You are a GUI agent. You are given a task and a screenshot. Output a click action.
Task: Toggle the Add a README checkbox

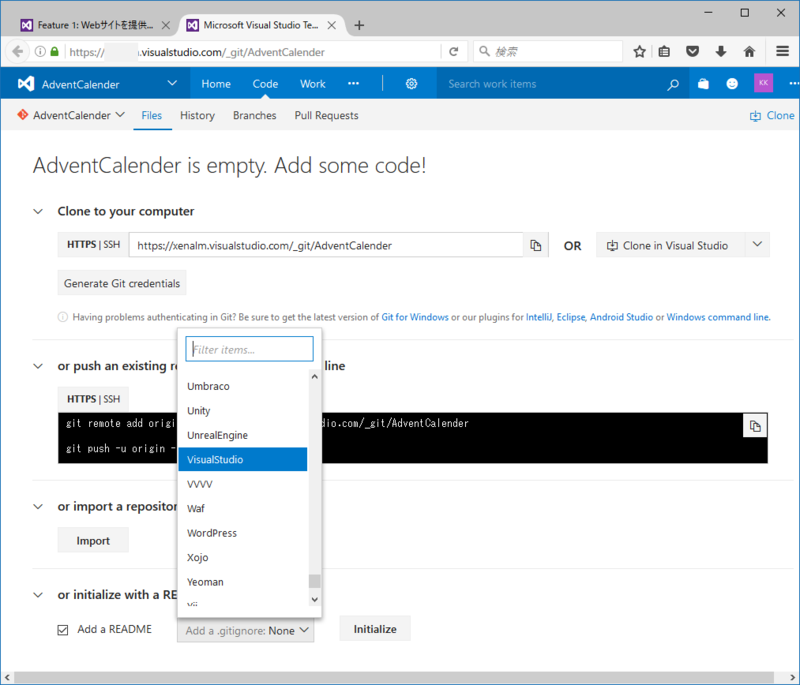(x=63, y=630)
